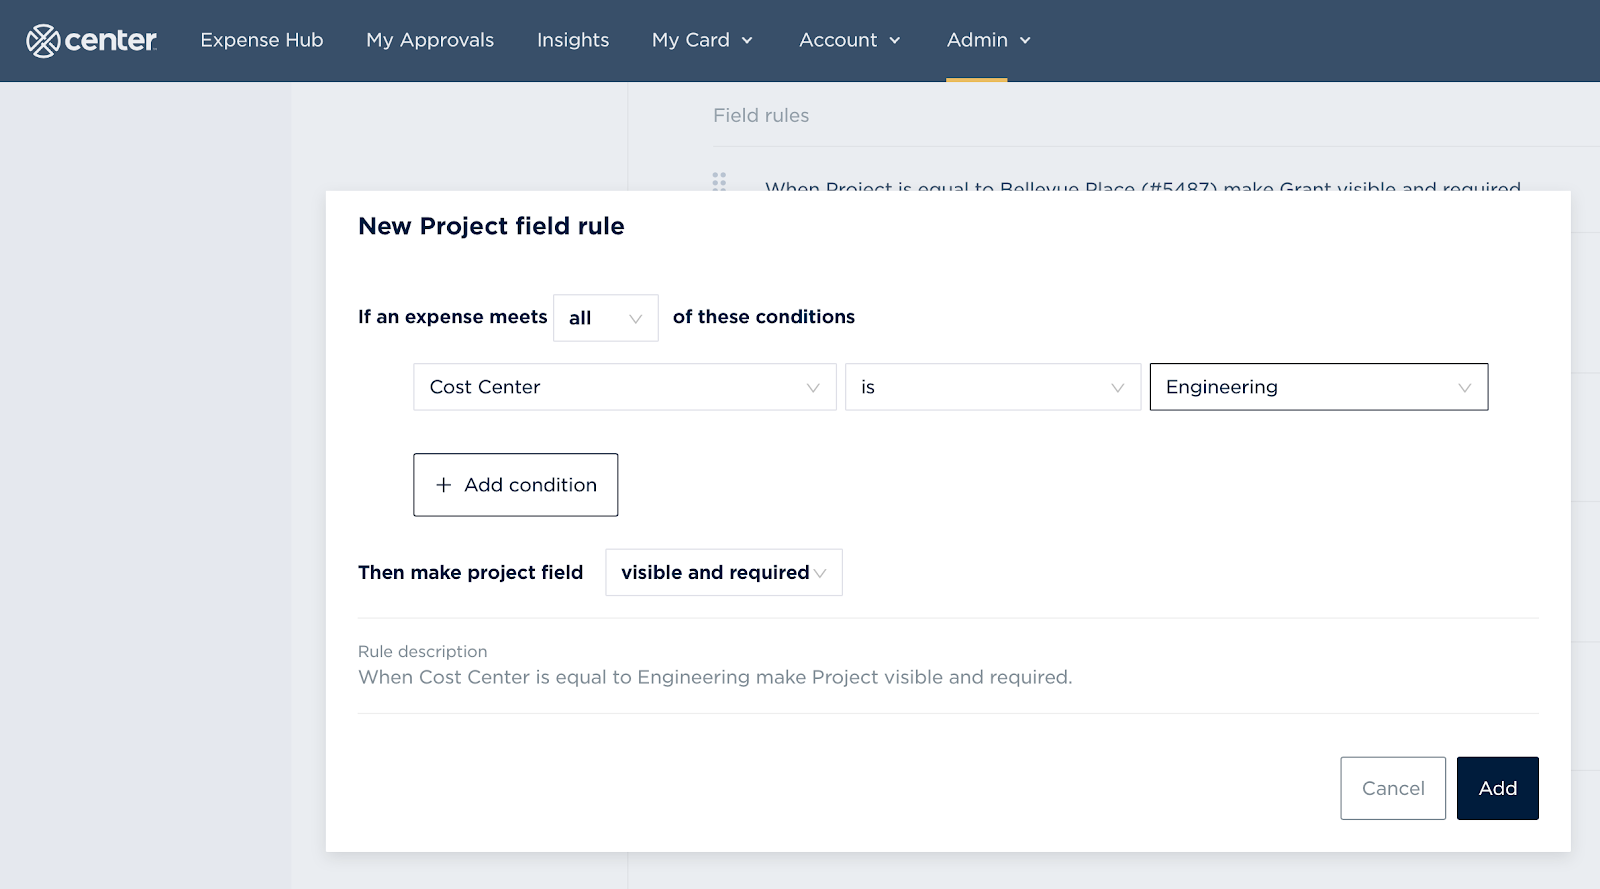This screenshot has width=1600, height=889.
Task: Go to the Expense Hub page
Action: point(262,40)
